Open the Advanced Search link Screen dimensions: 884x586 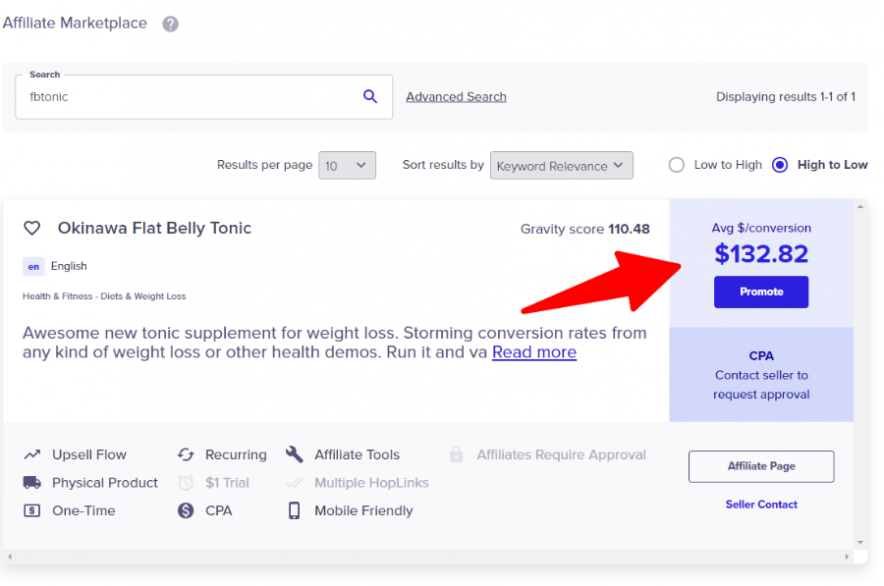[456, 97]
